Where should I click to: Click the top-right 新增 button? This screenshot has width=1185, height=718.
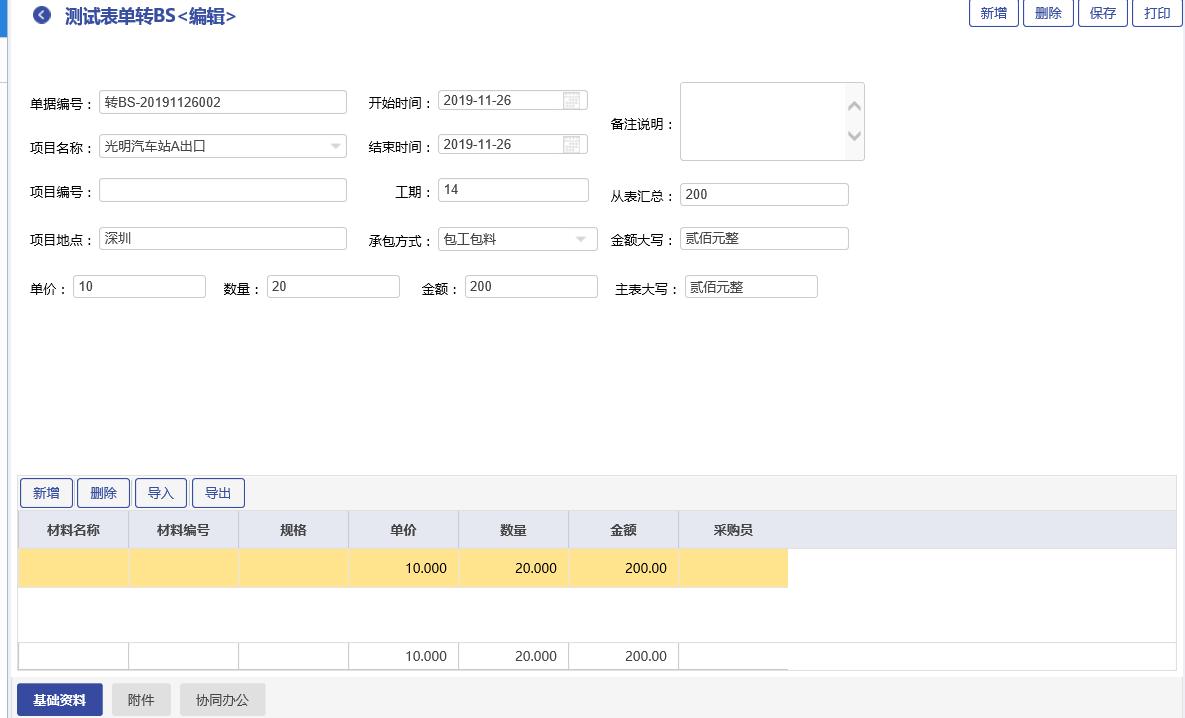tap(993, 13)
